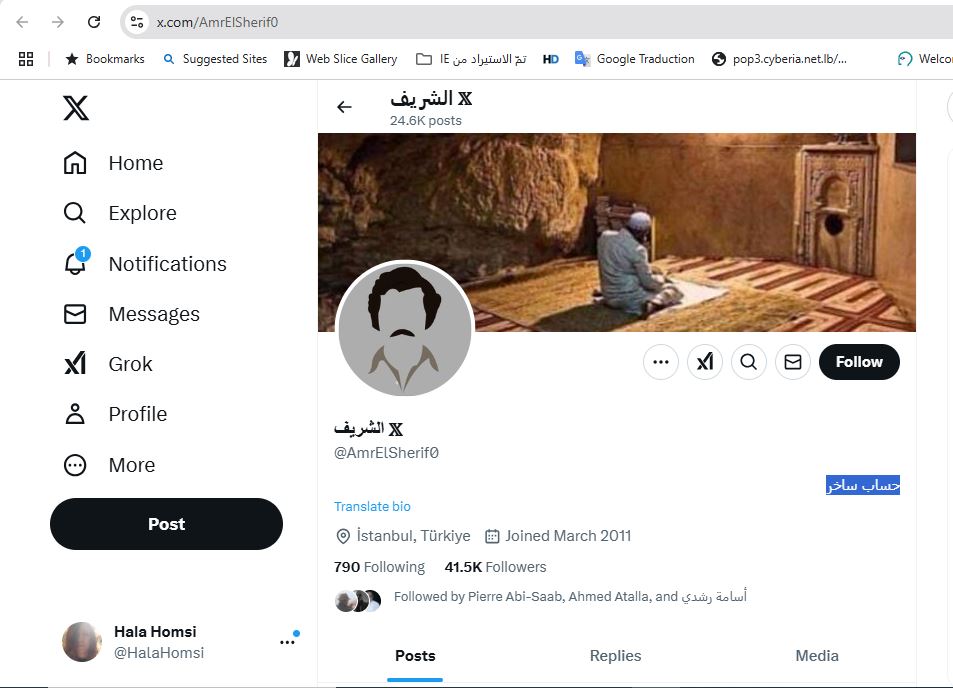
Task: Open the profile's three-dot options menu
Action: click(x=661, y=362)
